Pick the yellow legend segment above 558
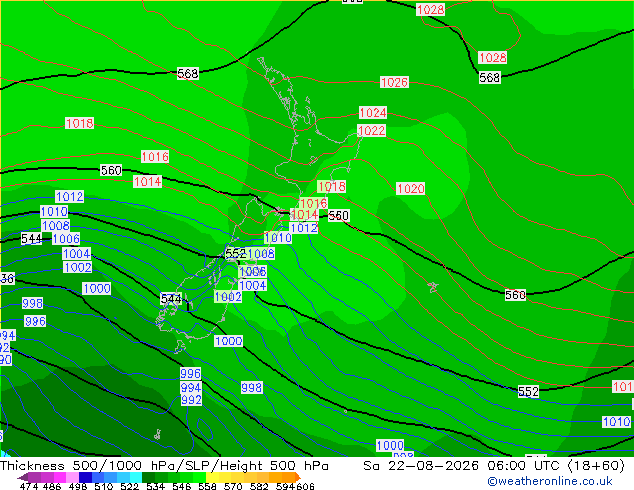 click(212, 477)
